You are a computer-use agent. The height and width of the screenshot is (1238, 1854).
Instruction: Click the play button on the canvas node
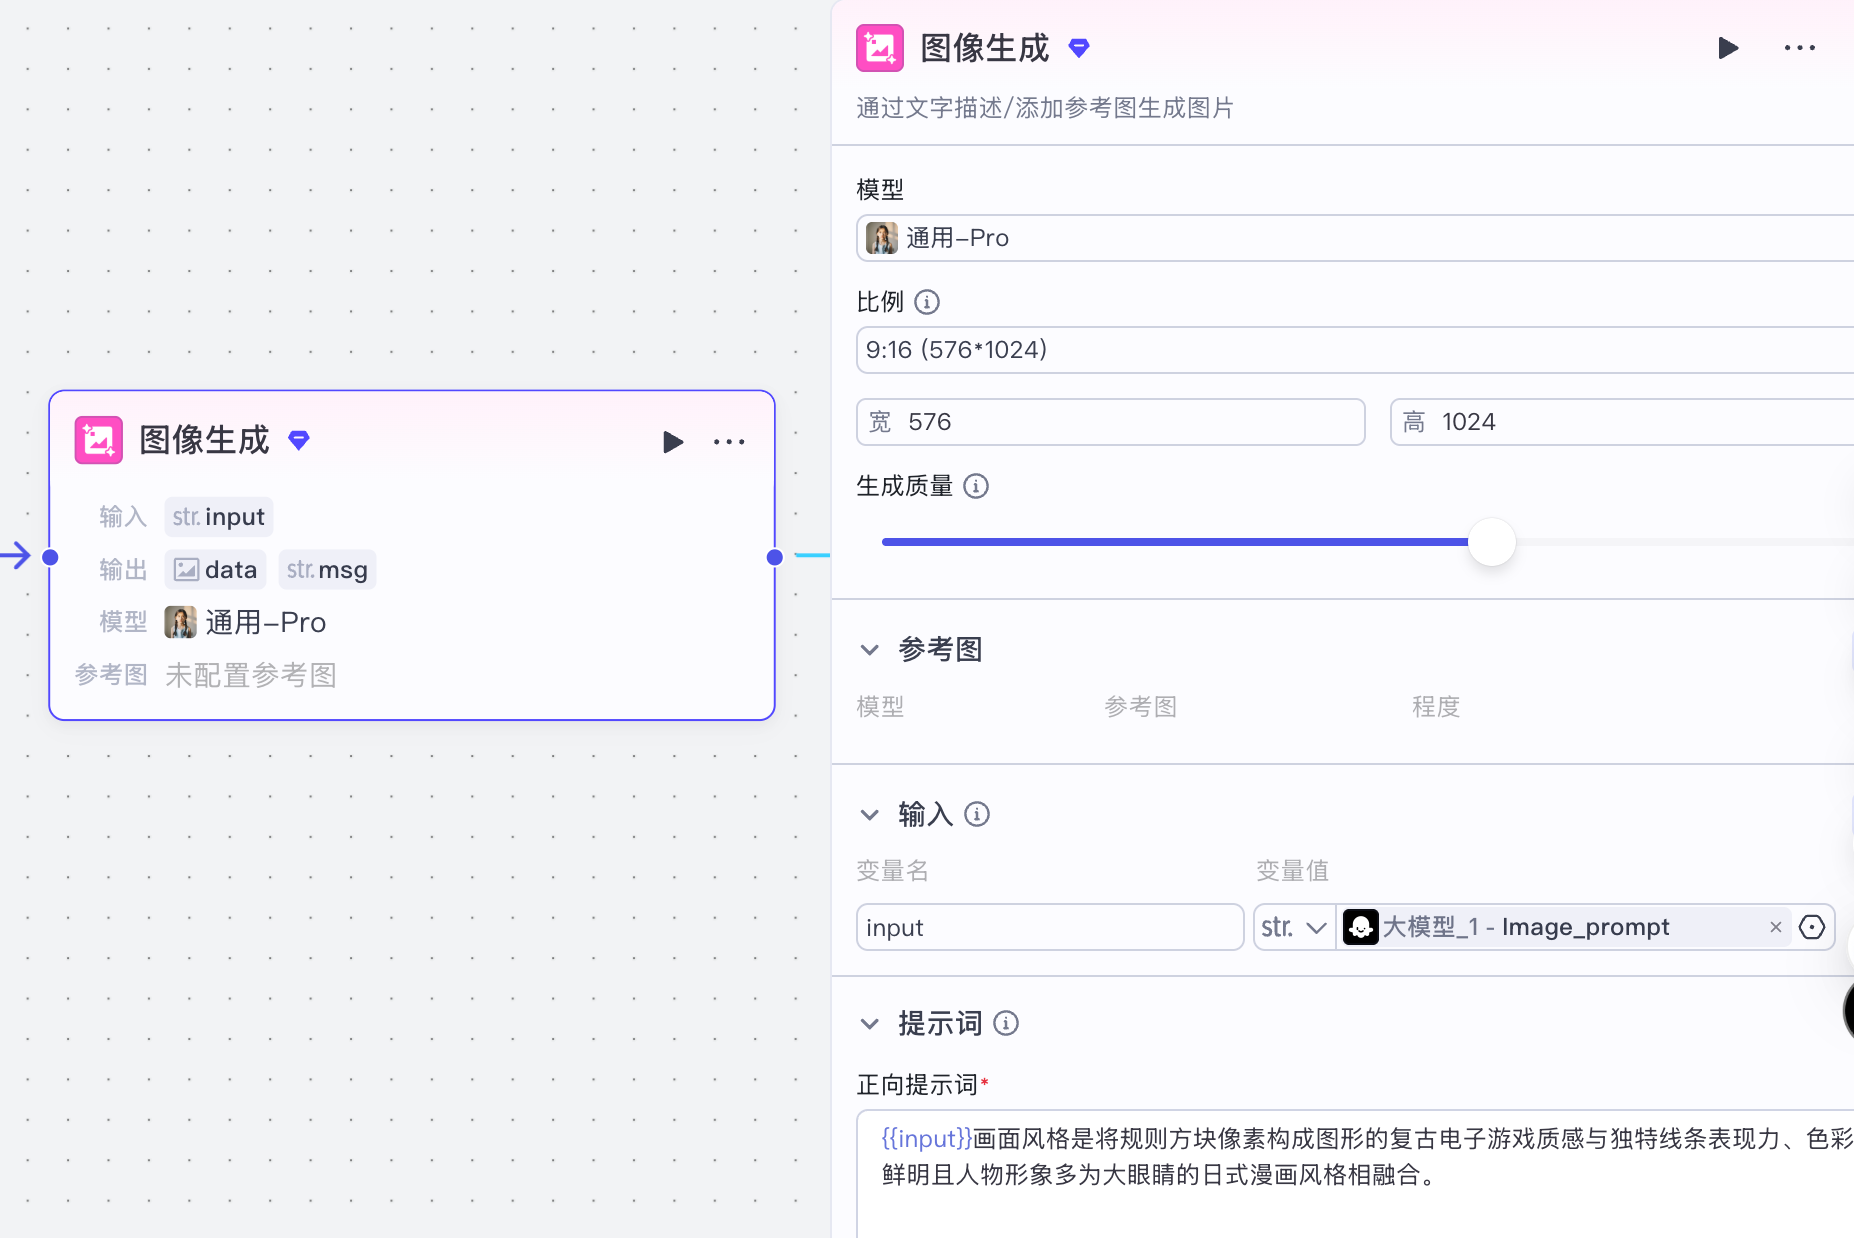673,442
